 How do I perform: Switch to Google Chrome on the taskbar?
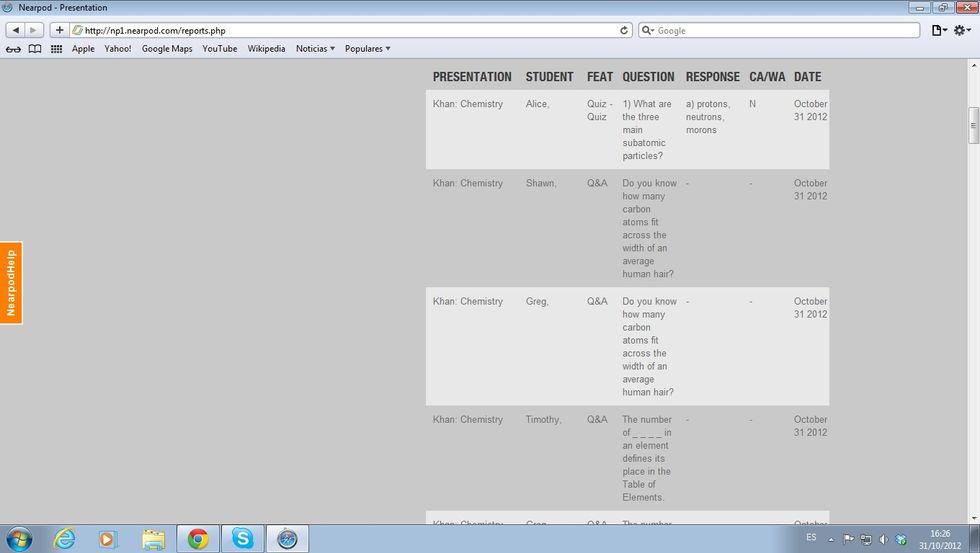coord(198,539)
